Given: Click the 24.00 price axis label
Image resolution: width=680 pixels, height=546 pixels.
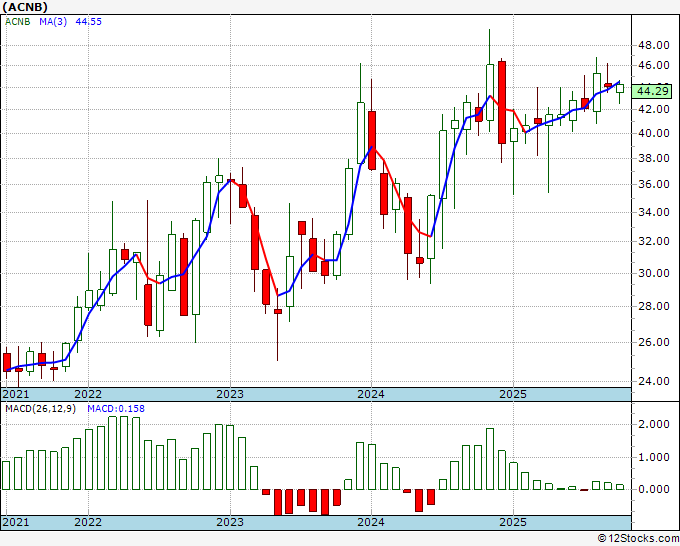Looking at the screenshot, I should [654, 381].
